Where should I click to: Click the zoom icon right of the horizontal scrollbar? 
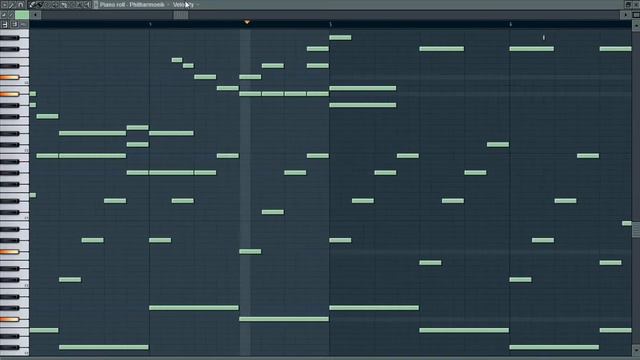[636, 15]
